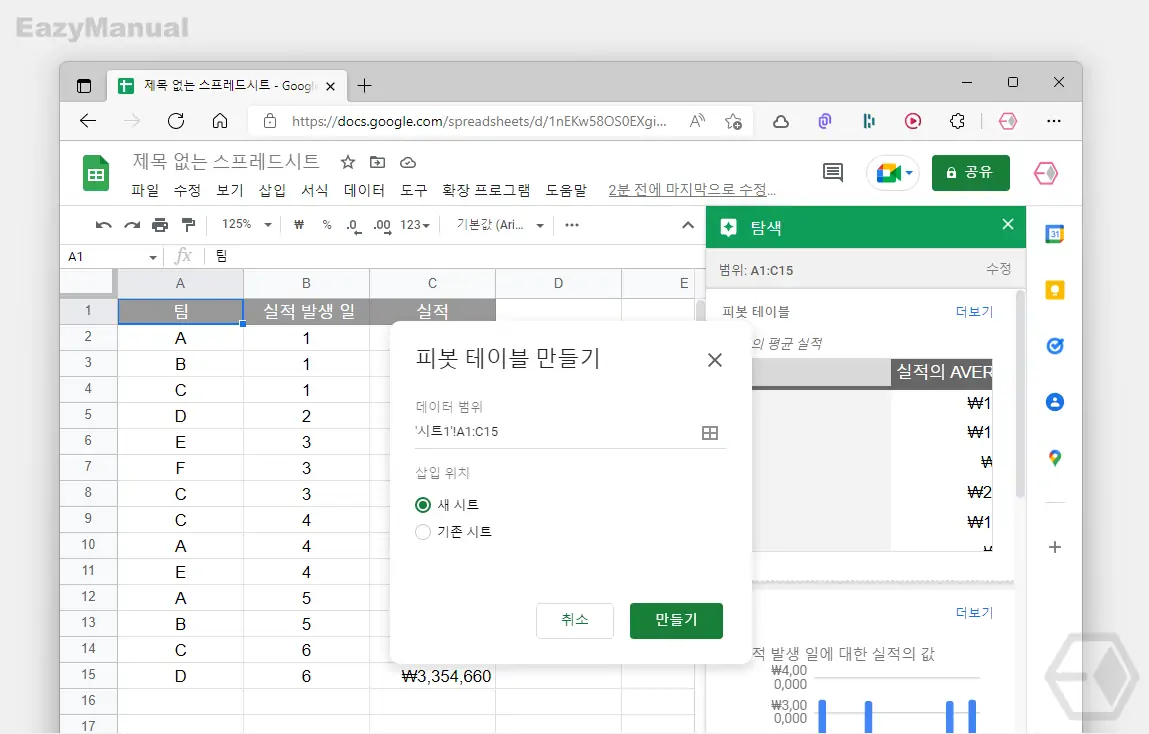Apply percent format icon
The height and width of the screenshot is (734, 1149).
tap(327, 225)
